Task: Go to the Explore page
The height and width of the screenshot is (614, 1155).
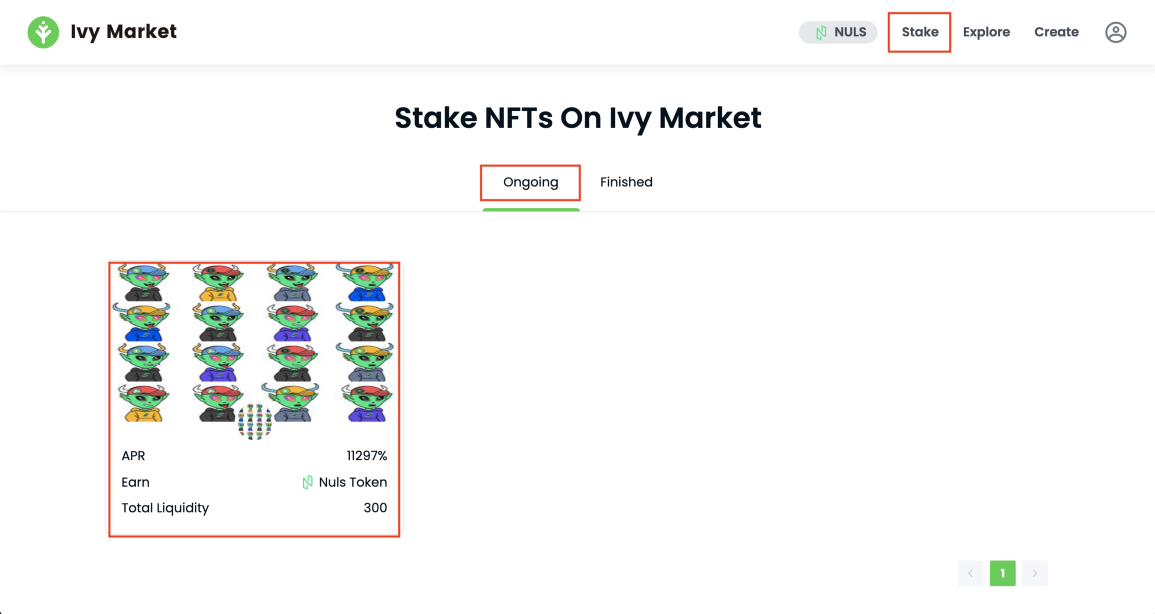Action: pos(986,32)
